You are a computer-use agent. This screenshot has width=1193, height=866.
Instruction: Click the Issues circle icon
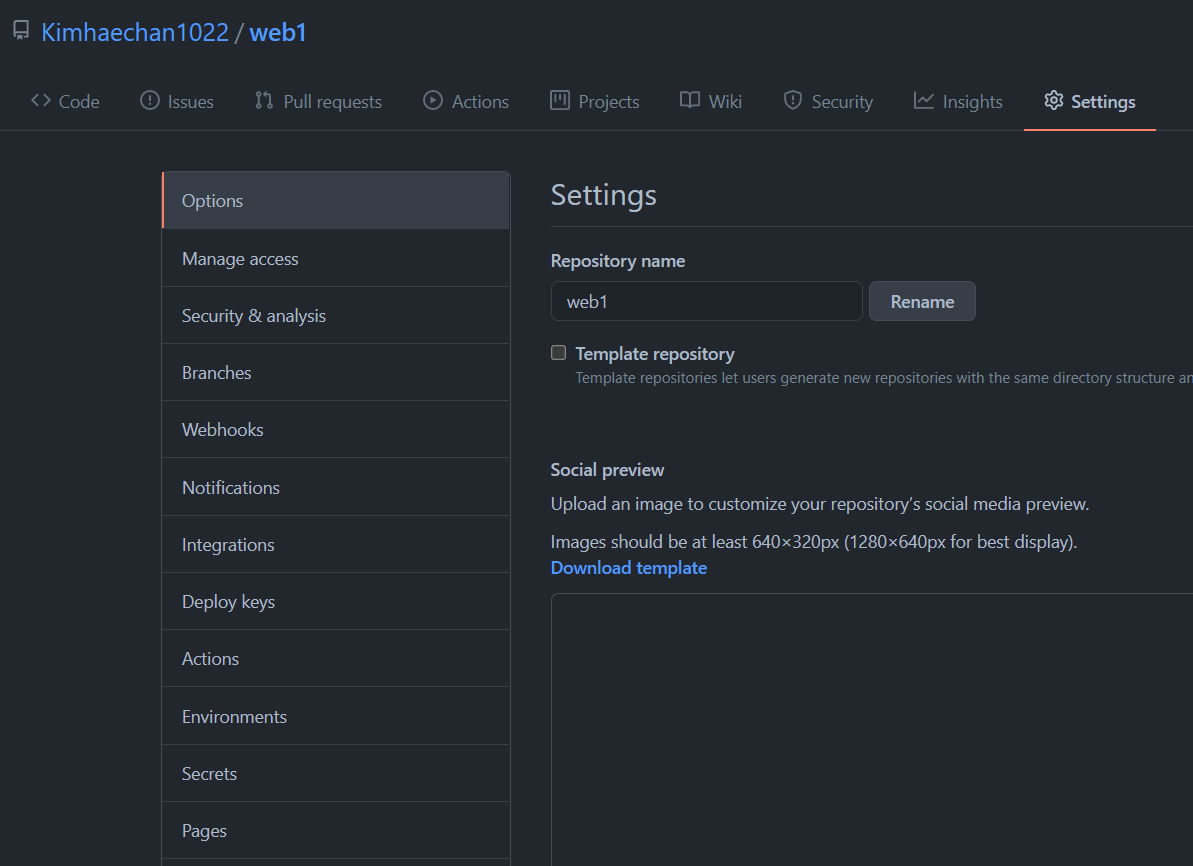(150, 100)
